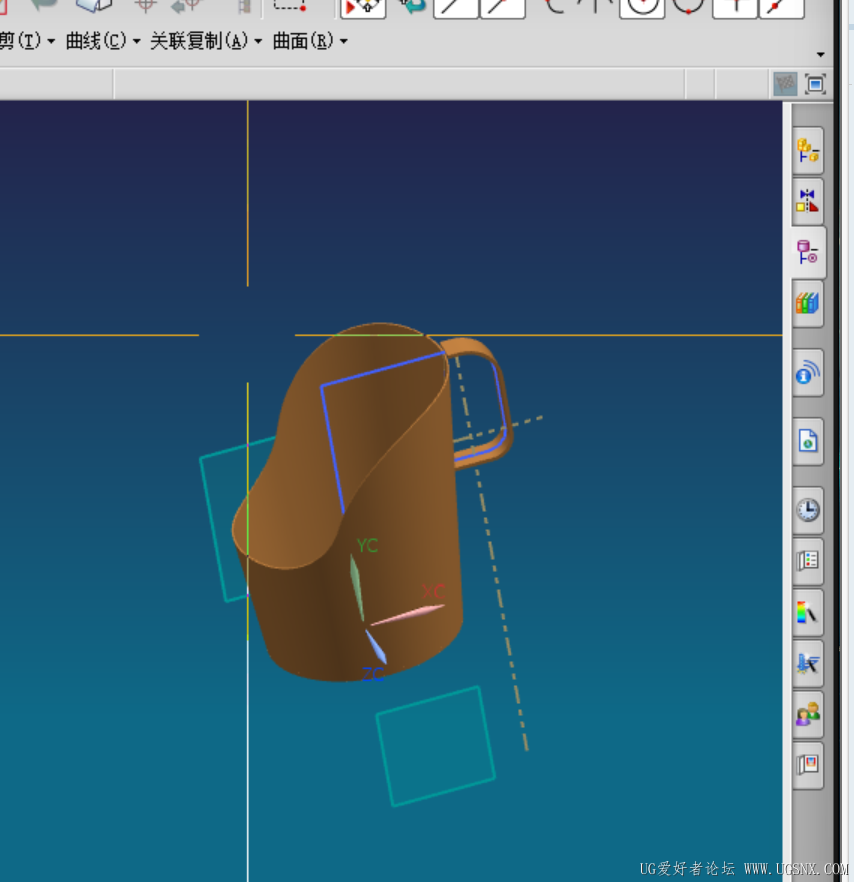Open the History clock tab

pos(808,510)
